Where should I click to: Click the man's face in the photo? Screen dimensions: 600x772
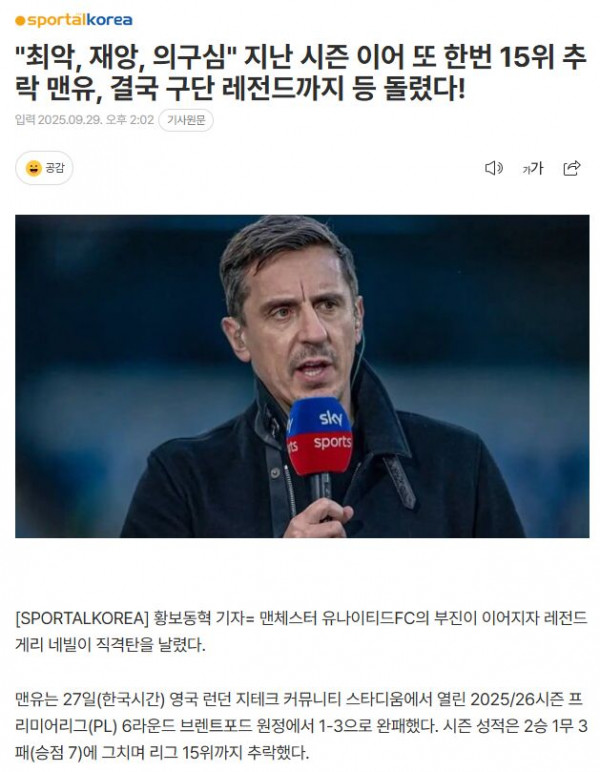[x=300, y=320]
